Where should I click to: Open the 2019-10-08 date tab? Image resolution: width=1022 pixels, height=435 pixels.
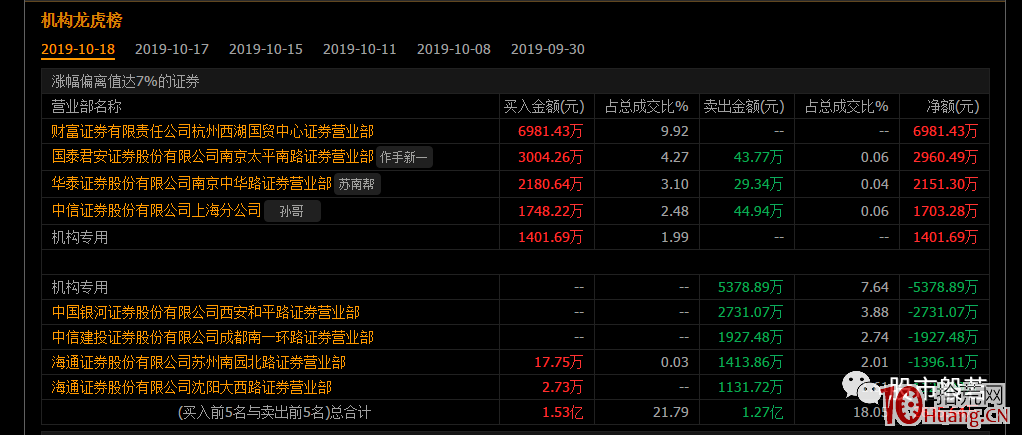[454, 50]
